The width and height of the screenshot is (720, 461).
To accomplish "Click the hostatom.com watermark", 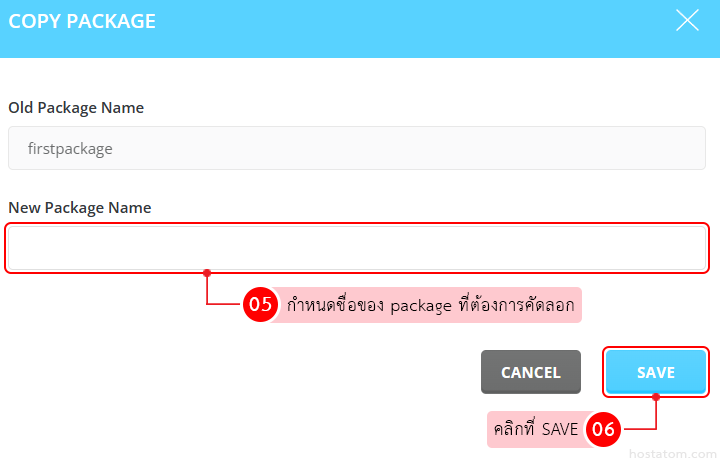I will 671,452.
